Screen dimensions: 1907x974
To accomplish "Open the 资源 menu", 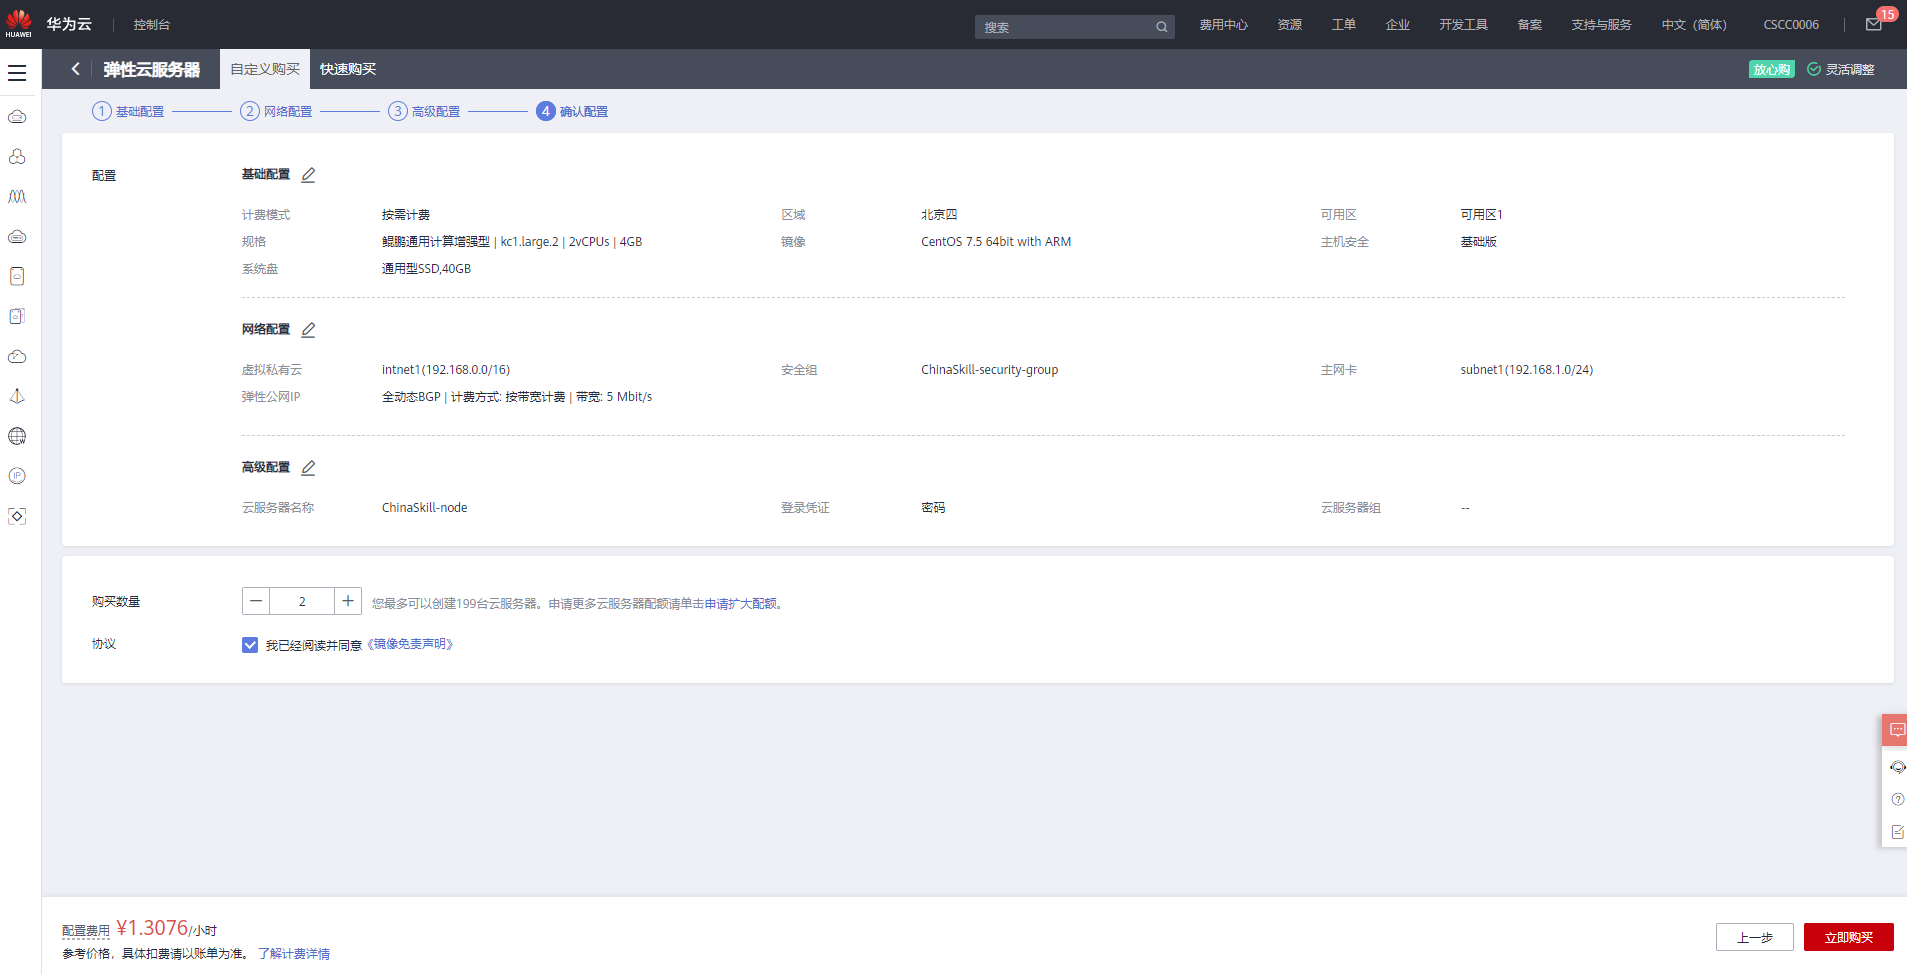I will 1290,25.
